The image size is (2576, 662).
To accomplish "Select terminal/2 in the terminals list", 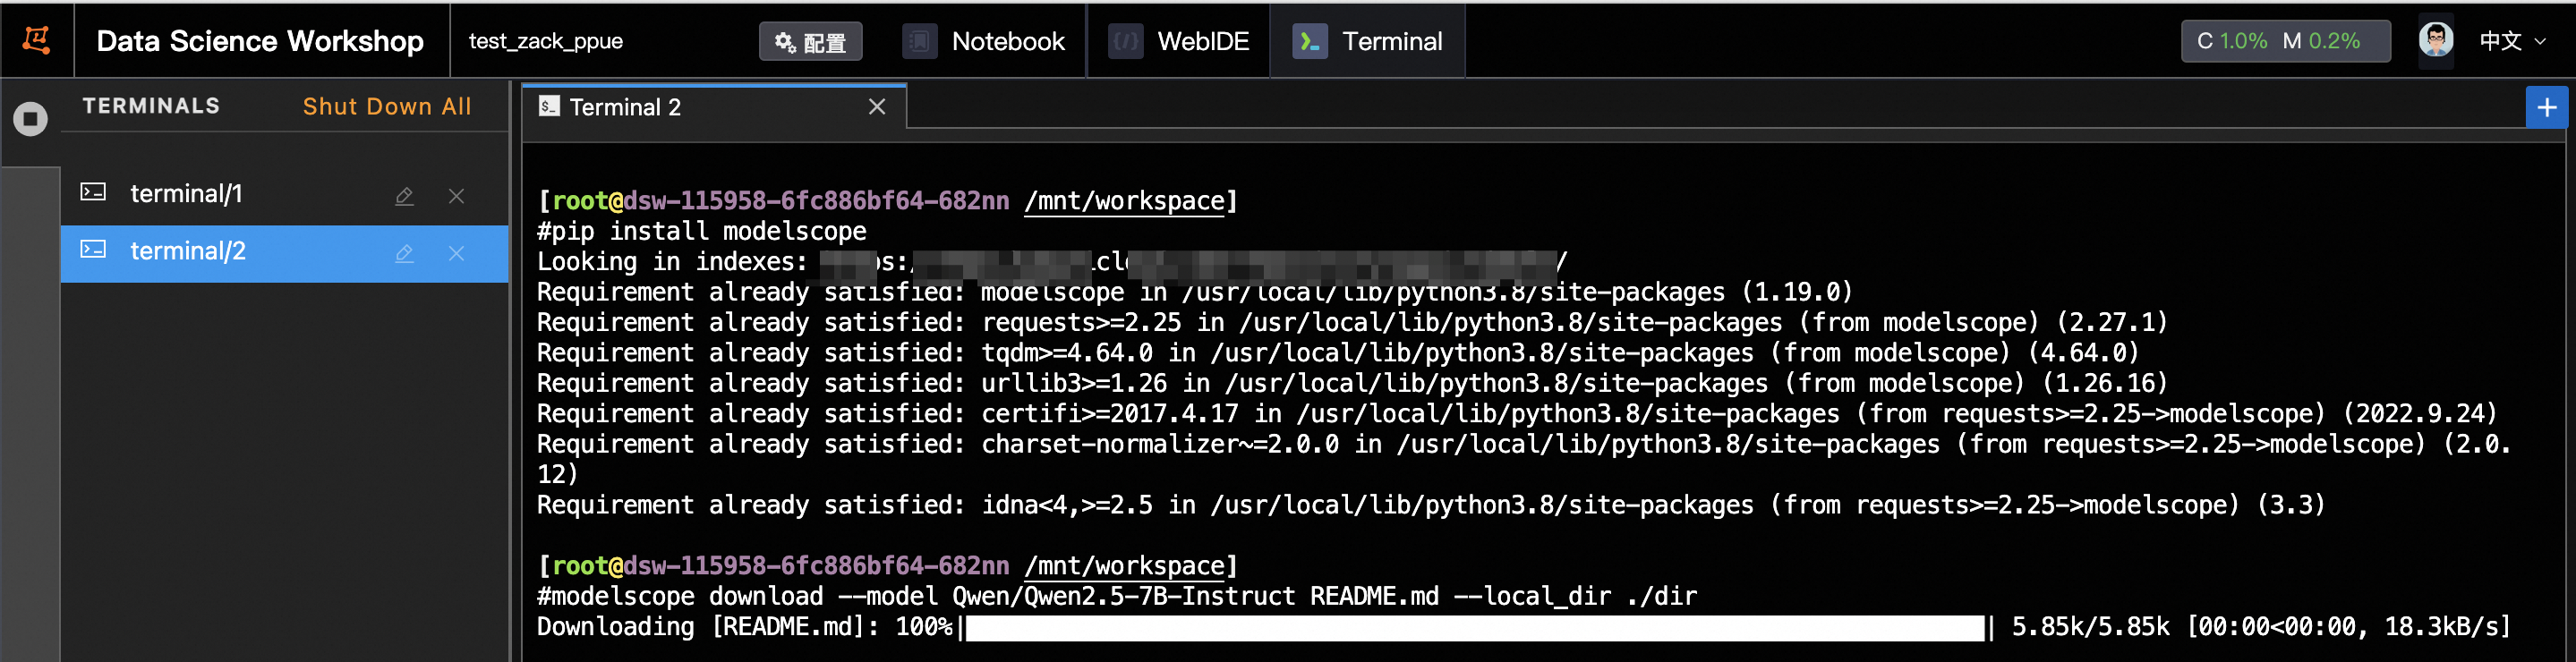I will pyautogui.click(x=188, y=251).
